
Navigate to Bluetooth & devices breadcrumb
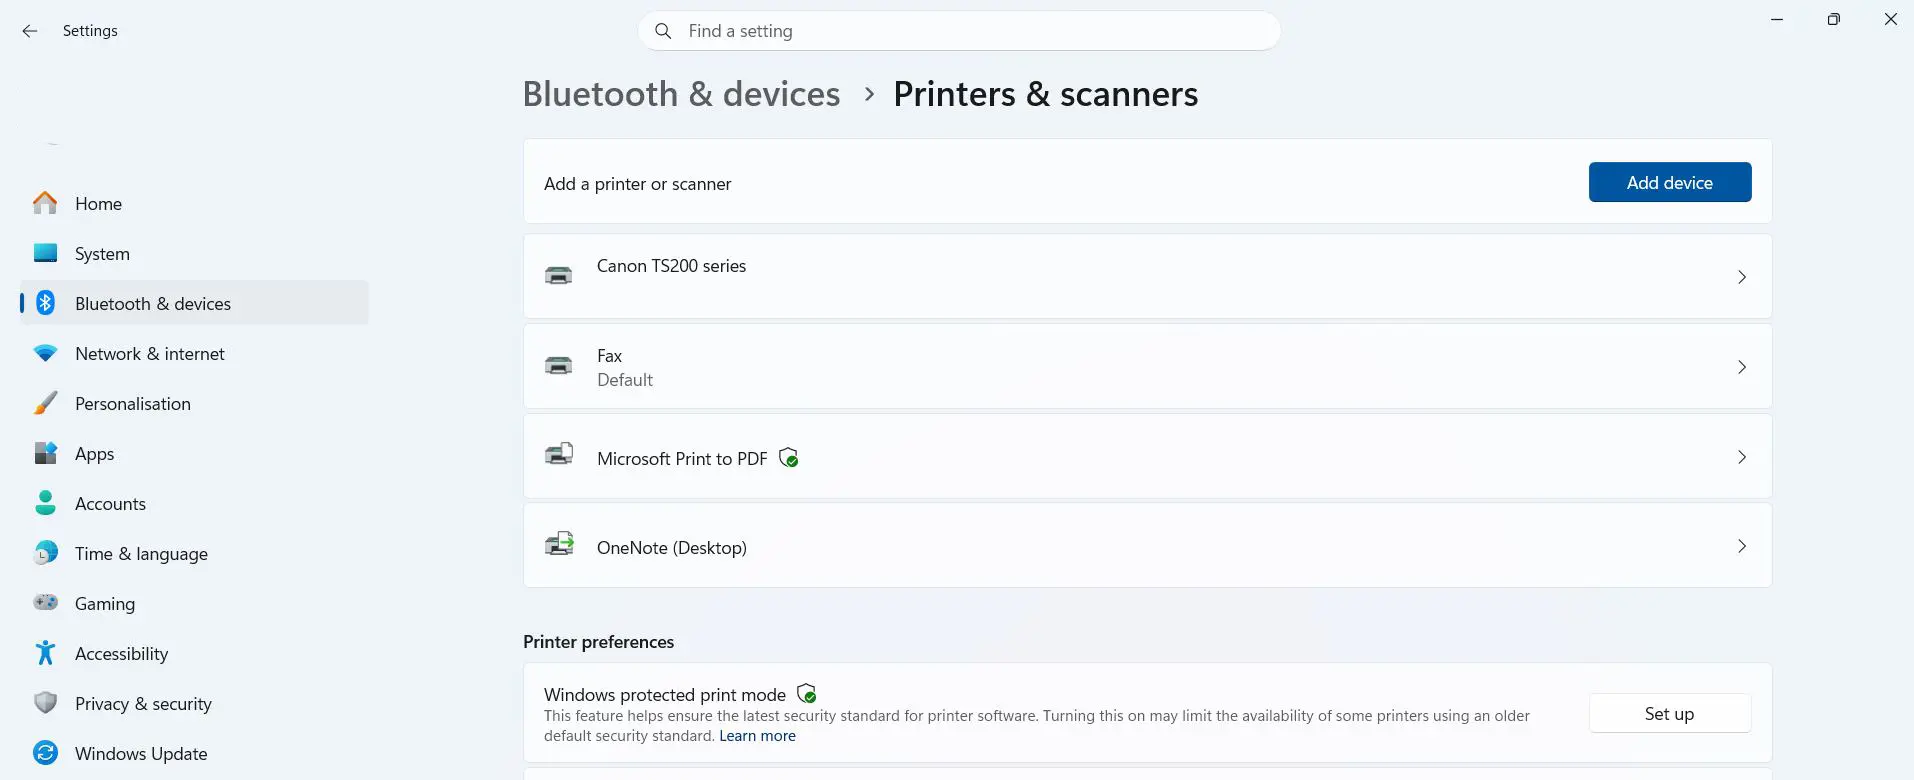[682, 94]
